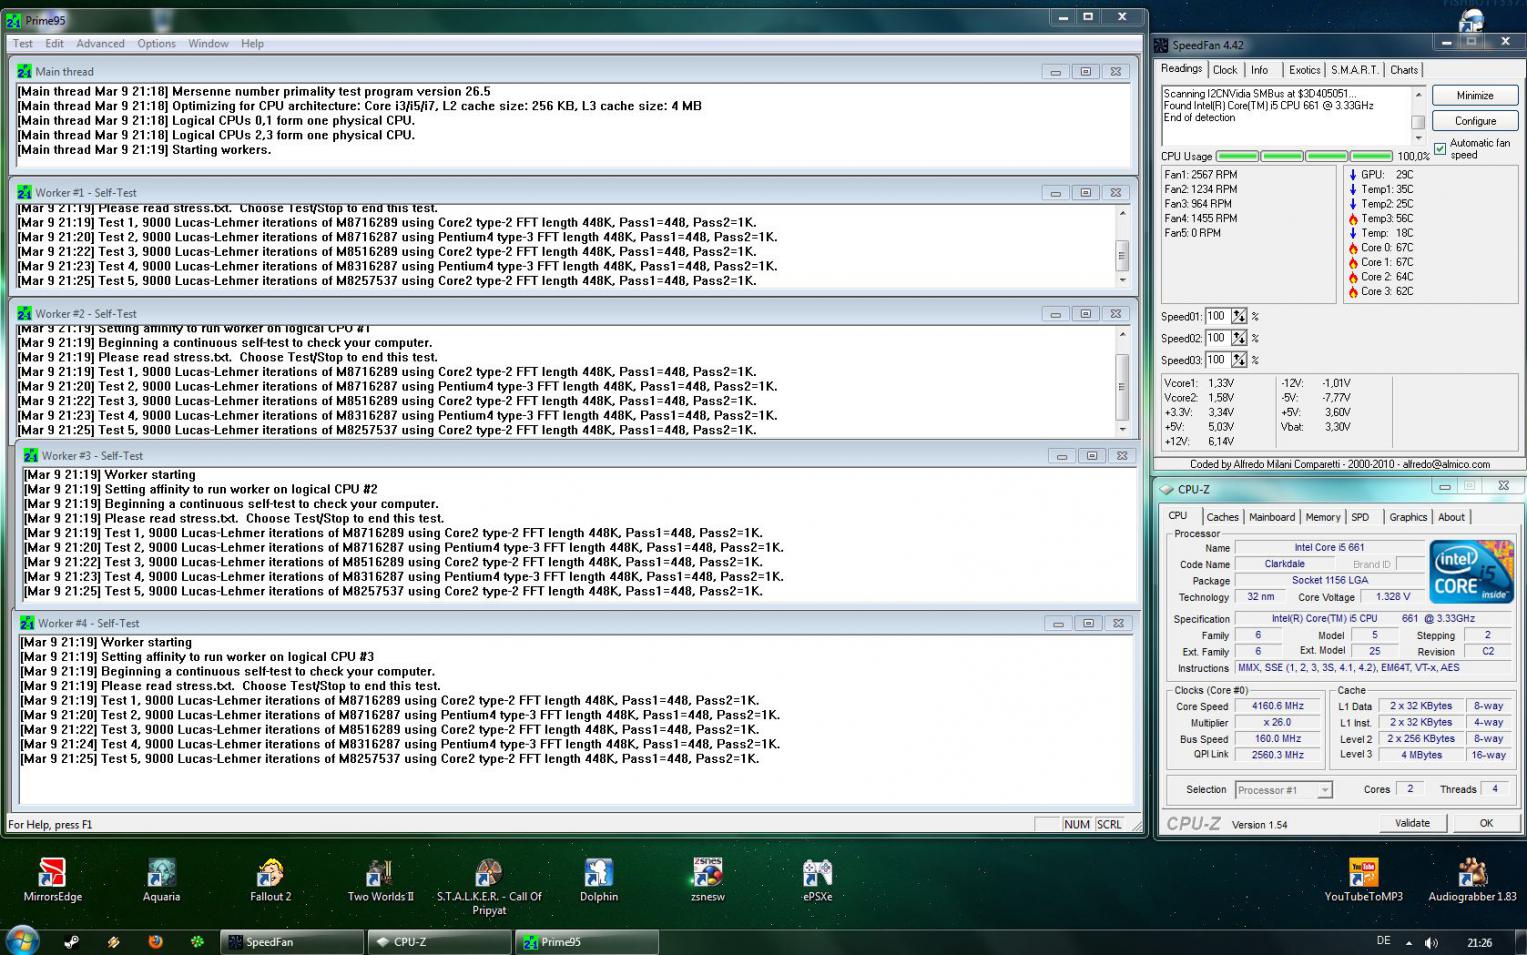Open the Aquaria desktop shortcut
The height and width of the screenshot is (955, 1527).
coord(161,880)
